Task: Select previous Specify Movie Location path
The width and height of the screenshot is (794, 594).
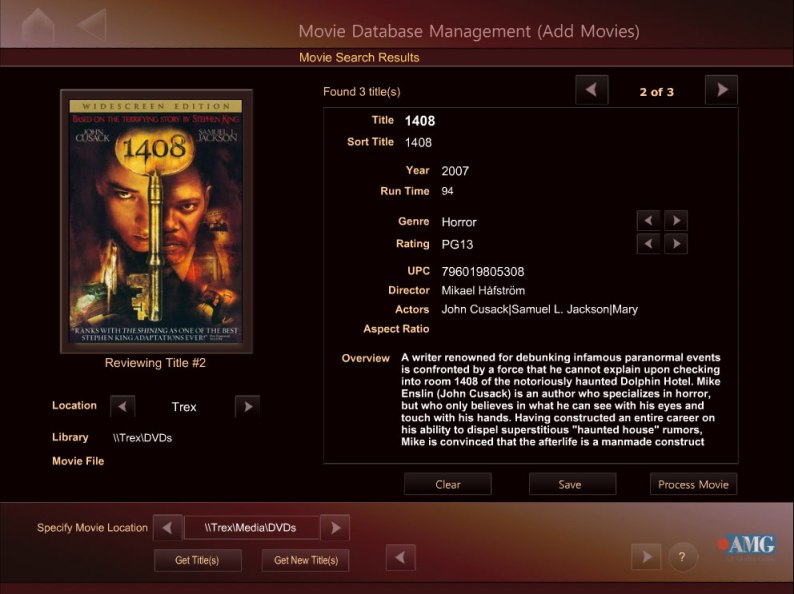Action: pyautogui.click(x=167, y=528)
